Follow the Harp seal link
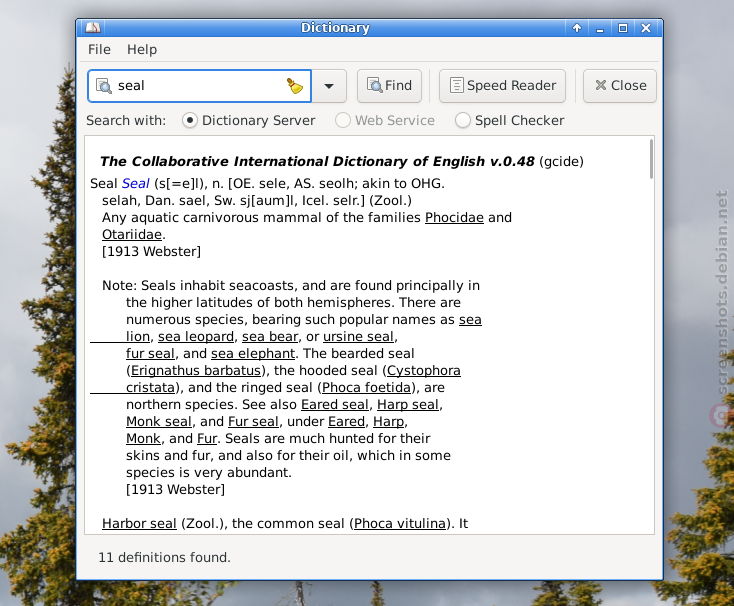The width and height of the screenshot is (734, 606). click(408, 404)
